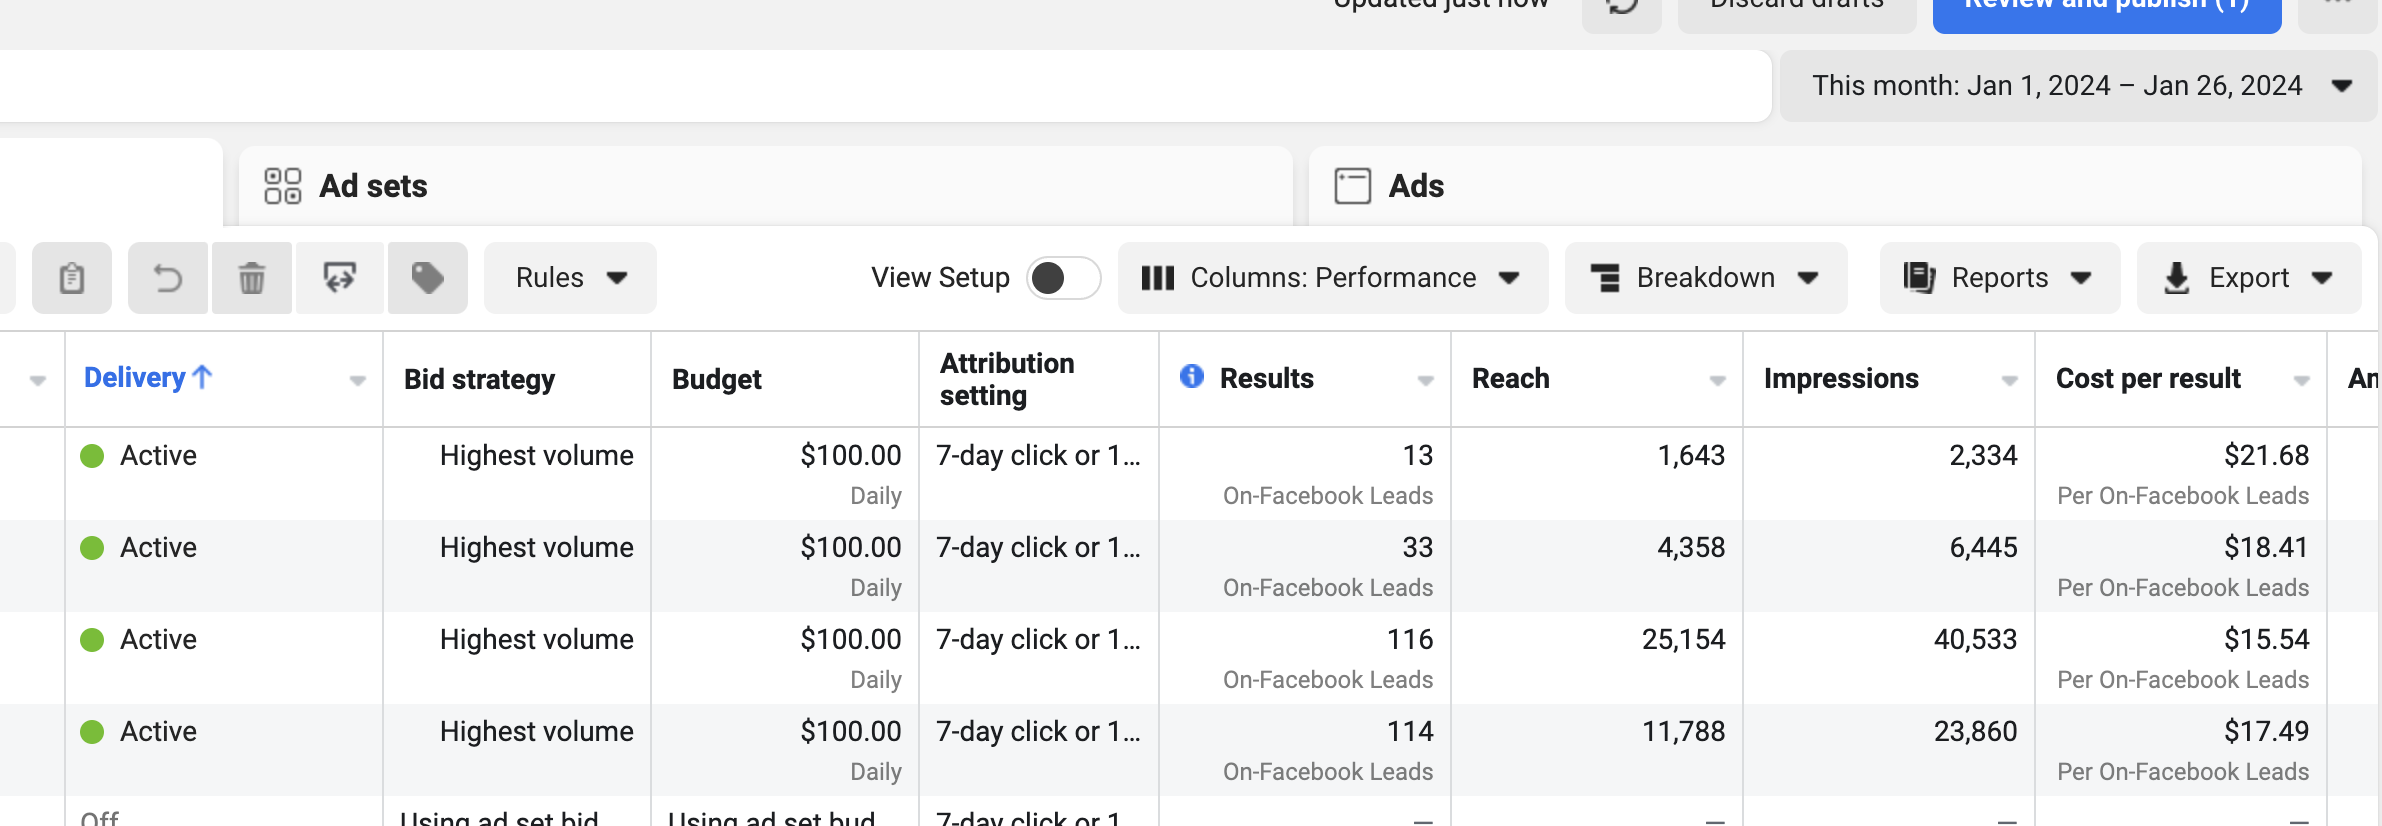Viewport: 2382px width, 826px height.
Task: Click the paste clipboard icon
Action: click(72, 278)
